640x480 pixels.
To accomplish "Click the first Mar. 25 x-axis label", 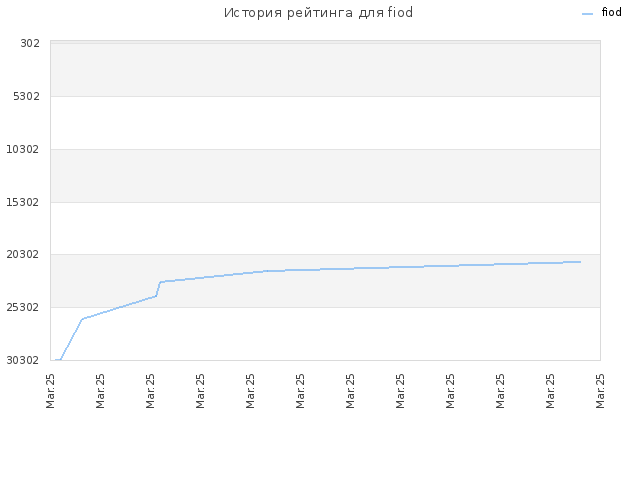I will click(50, 391).
